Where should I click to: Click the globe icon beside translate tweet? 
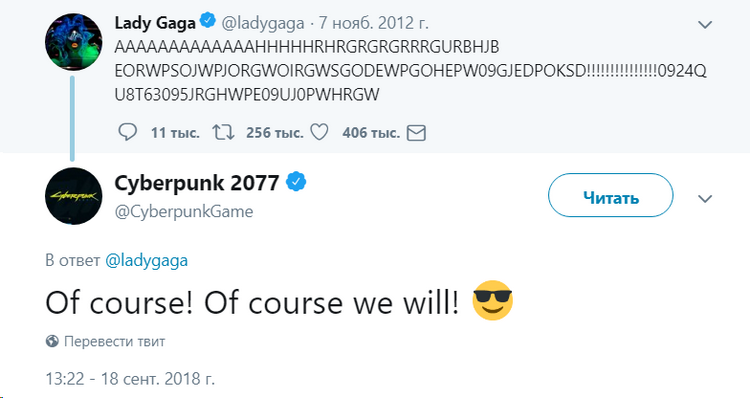[52, 342]
